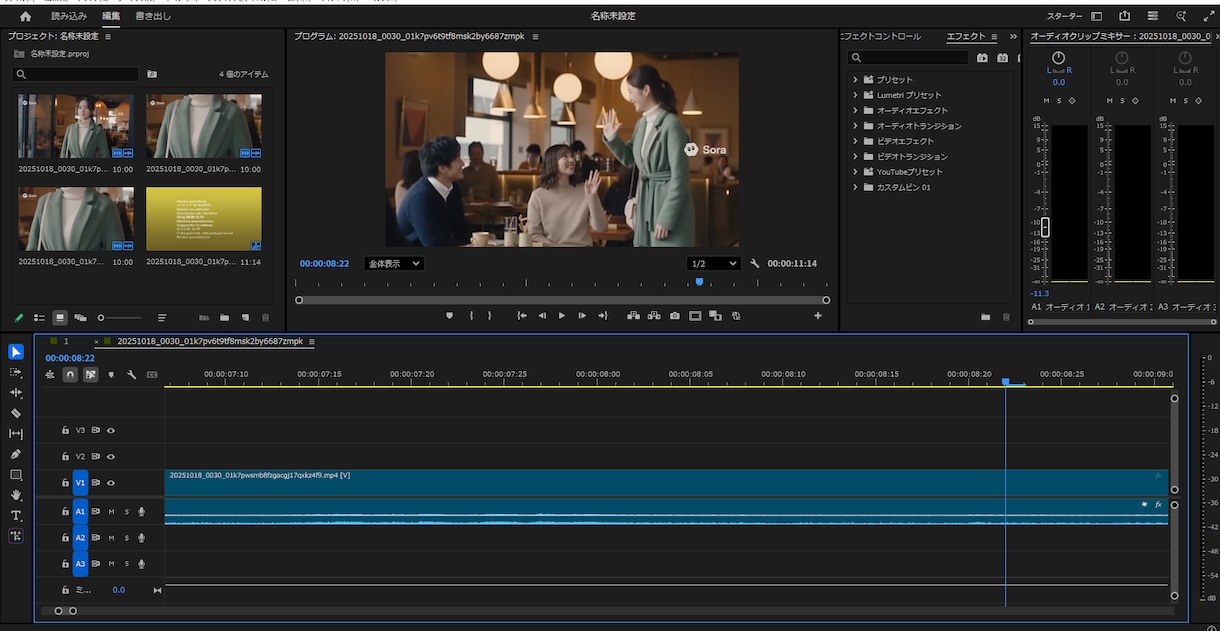
Task: Expand YouTubeプリセット folder
Action: 855,172
